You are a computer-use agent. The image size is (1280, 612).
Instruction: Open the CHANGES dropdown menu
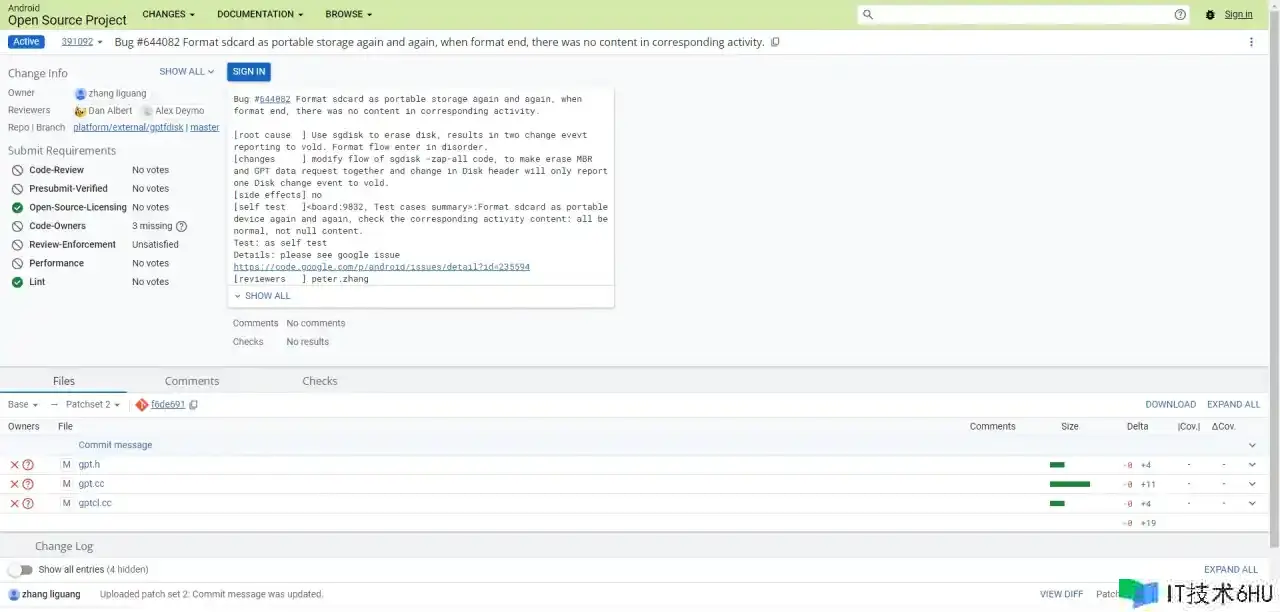pyautogui.click(x=168, y=14)
